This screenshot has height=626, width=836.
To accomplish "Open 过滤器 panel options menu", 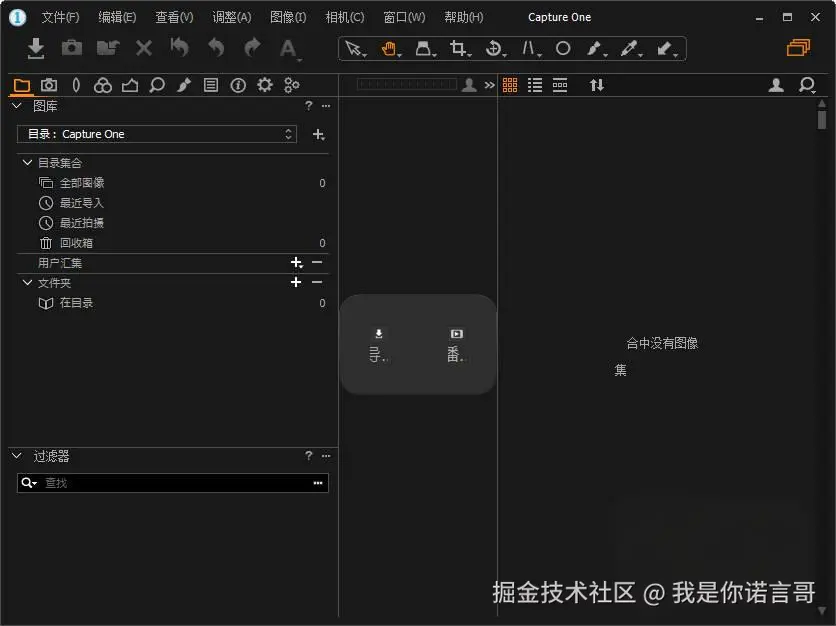I will tap(326, 456).
